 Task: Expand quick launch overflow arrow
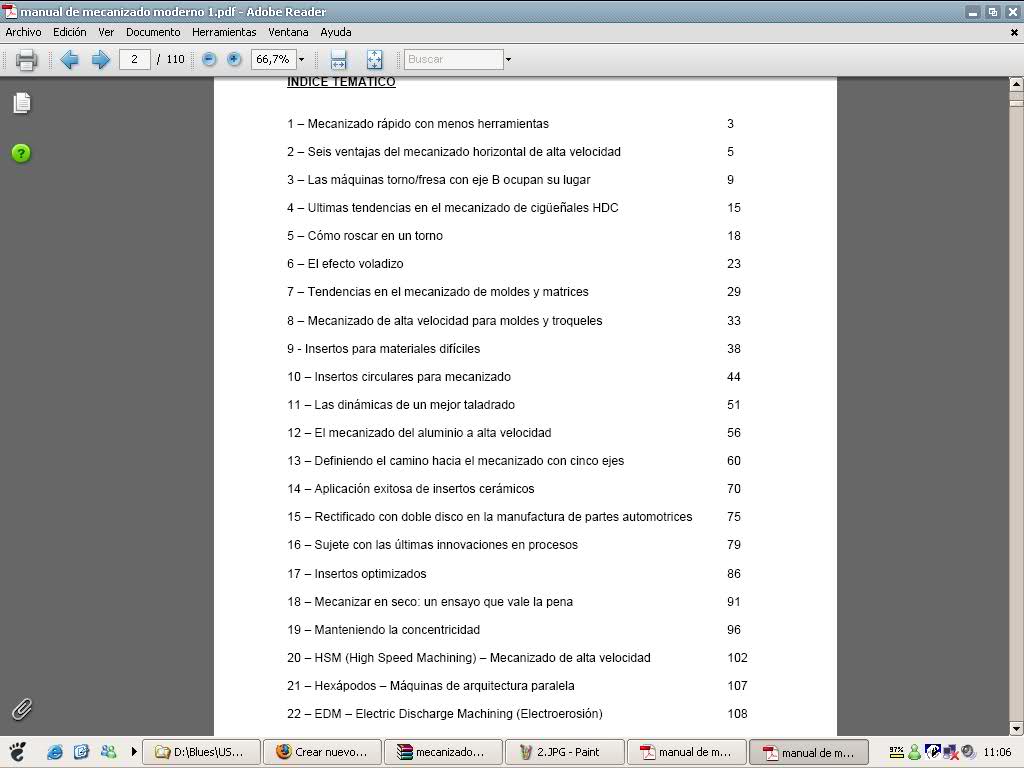134,752
